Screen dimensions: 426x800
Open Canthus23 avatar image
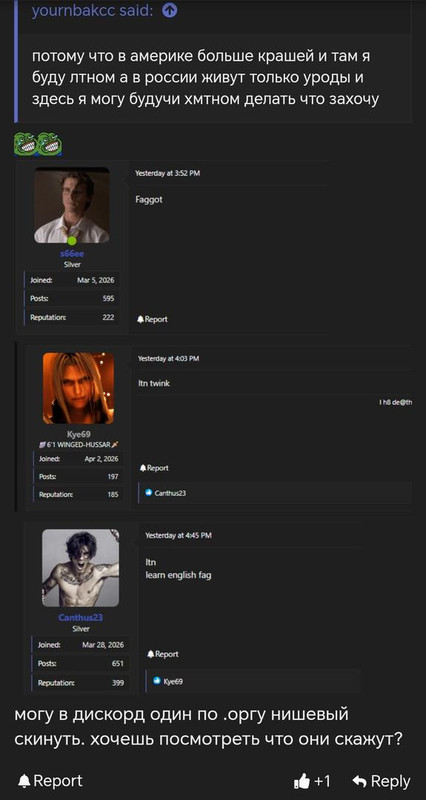(x=81, y=568)
